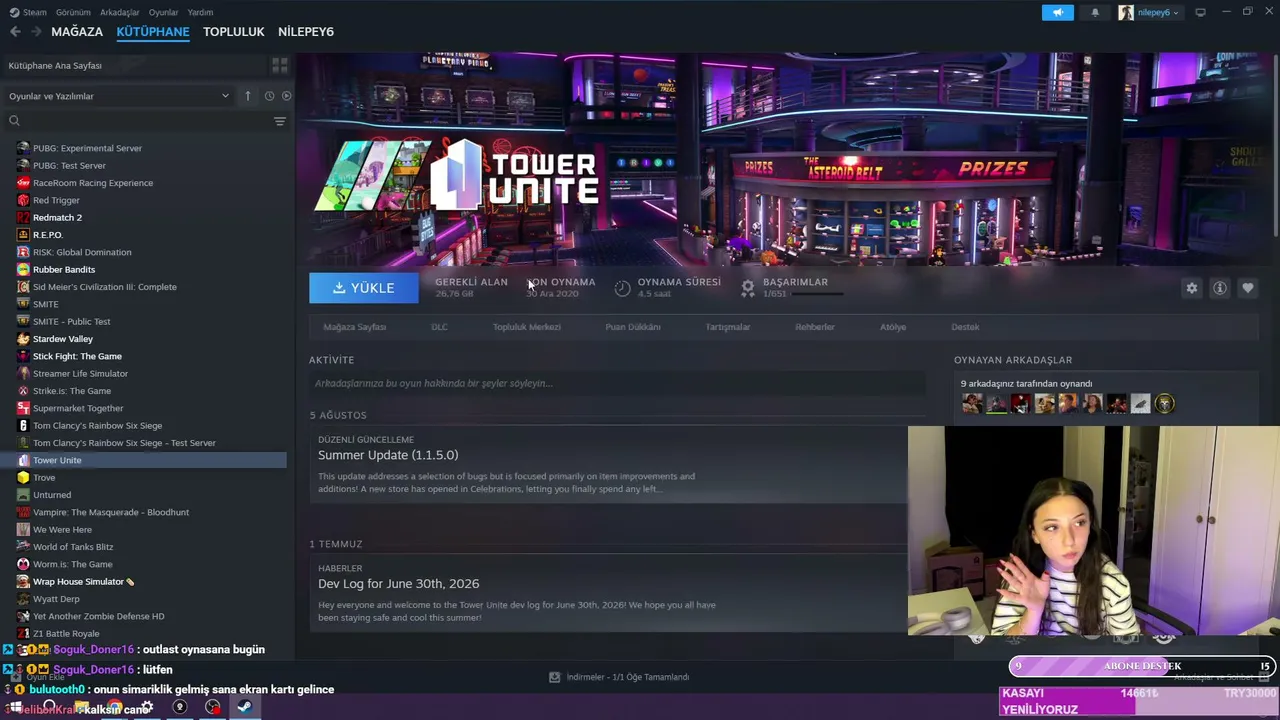Viewport: 1280px width, 720px height.
Task: Go back with the left arrow
Action: pyautogui.click(x=15, y=32)
